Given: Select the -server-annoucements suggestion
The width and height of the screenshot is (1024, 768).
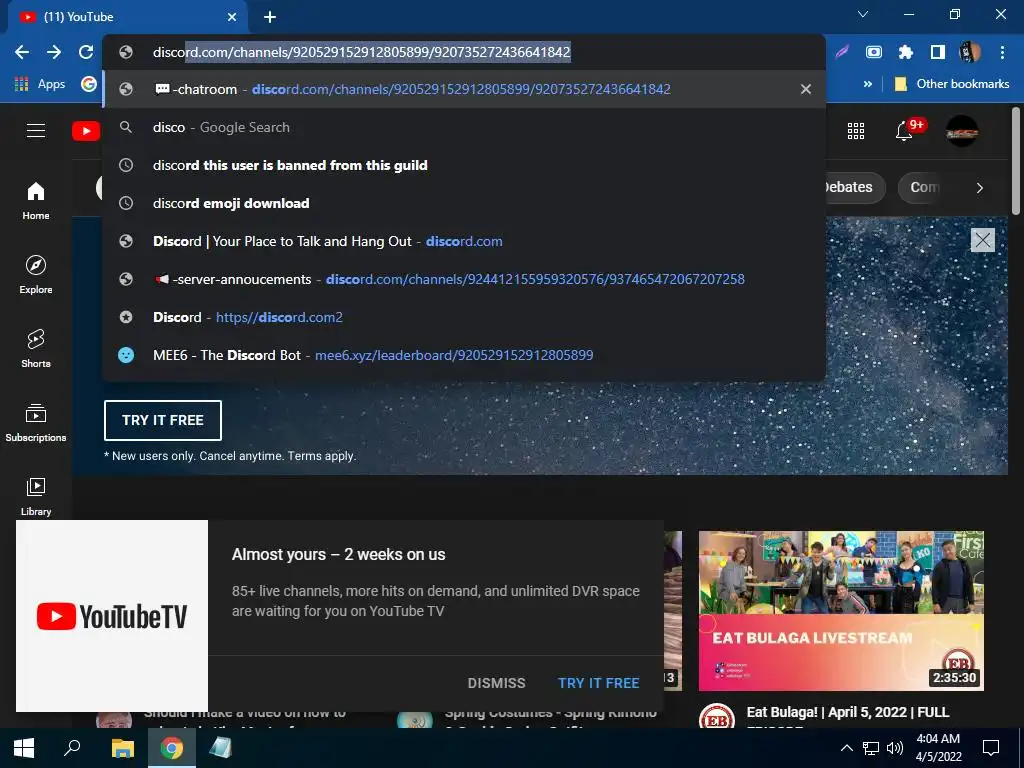Looking at the screenshot, I should tap(464, 279).
